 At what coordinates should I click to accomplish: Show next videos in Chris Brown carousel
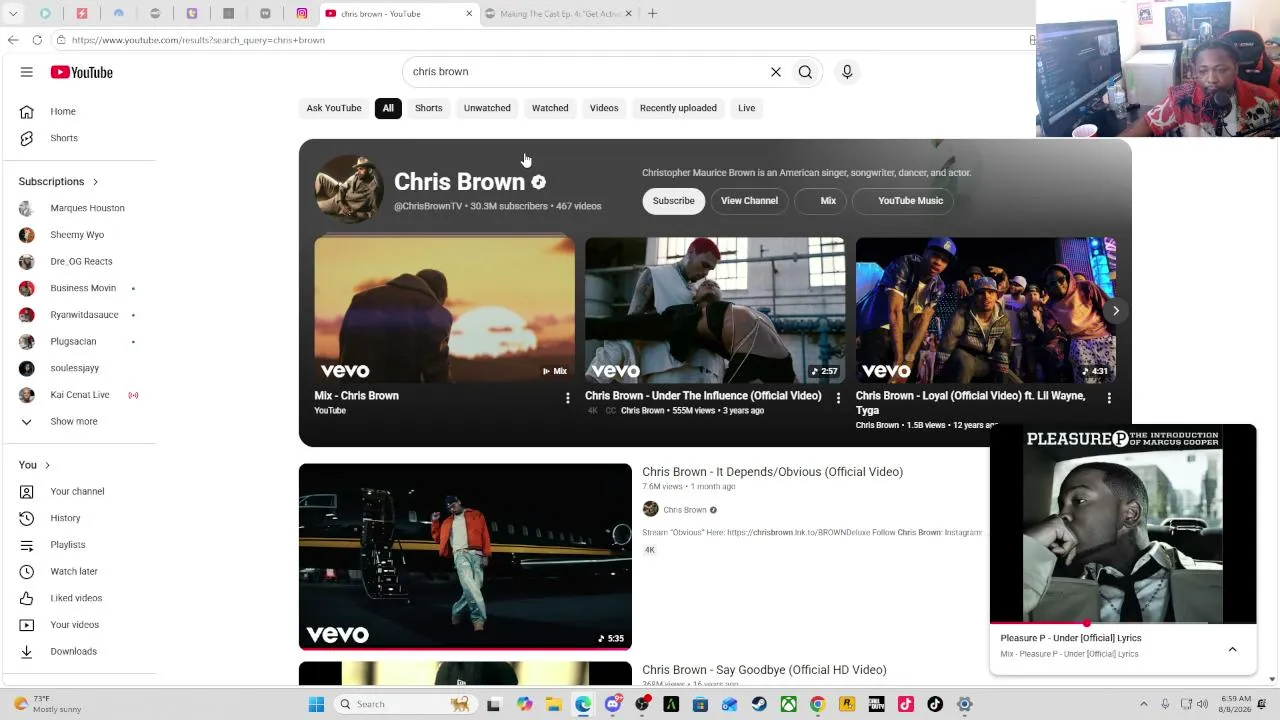point(1116,310)
